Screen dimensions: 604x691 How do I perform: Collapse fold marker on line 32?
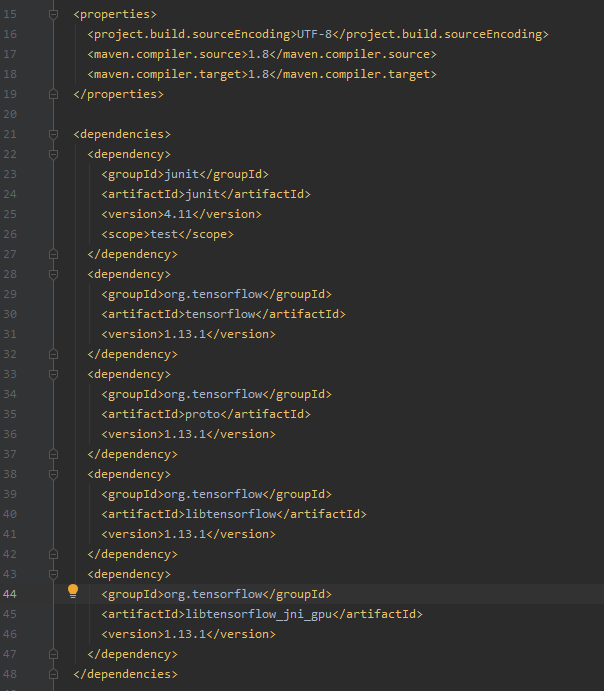tap(53, 354)
